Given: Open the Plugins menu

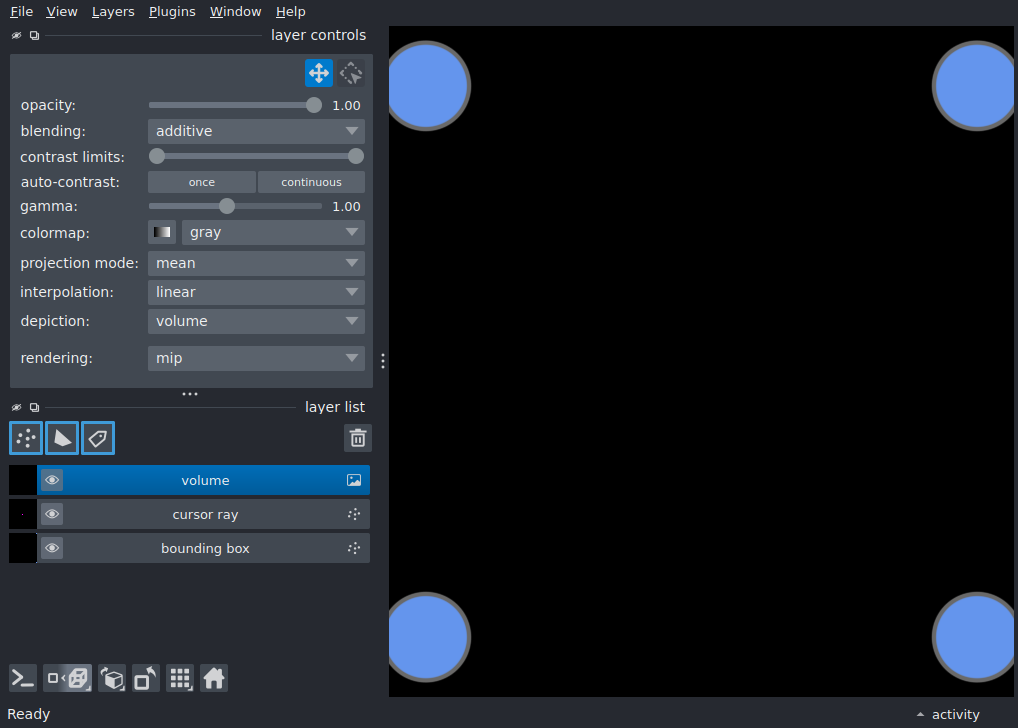Looking at the screenshot, I should tap(172, 12).
